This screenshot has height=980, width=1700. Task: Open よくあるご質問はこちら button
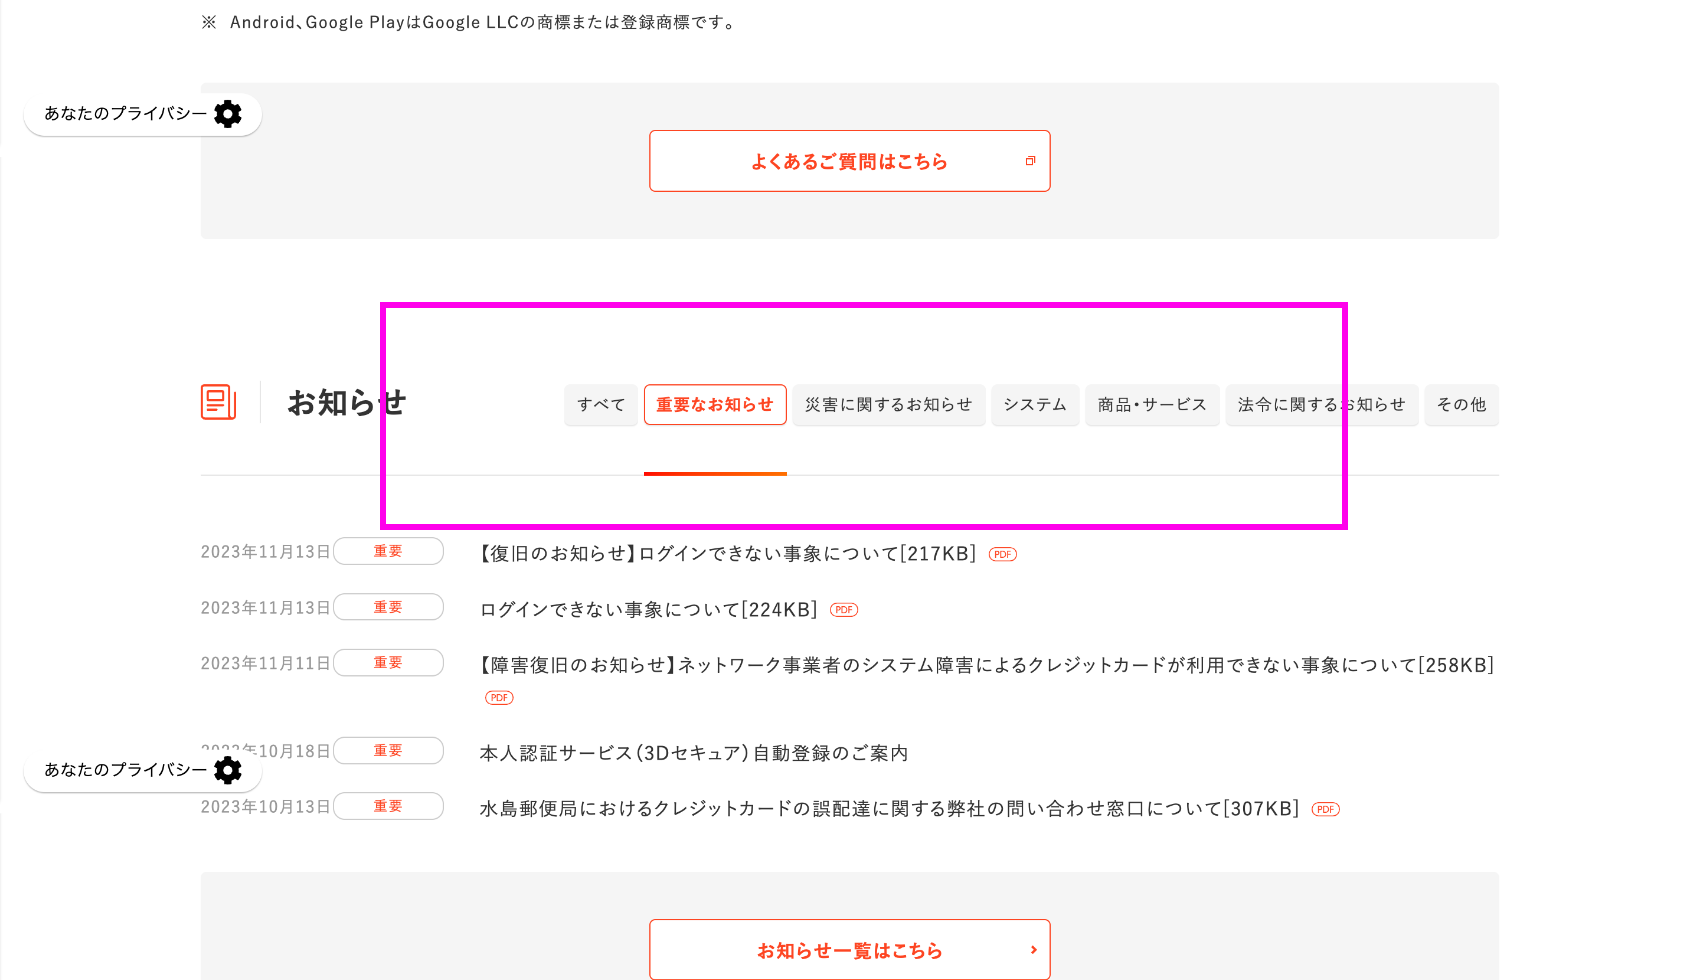[850, 161]
